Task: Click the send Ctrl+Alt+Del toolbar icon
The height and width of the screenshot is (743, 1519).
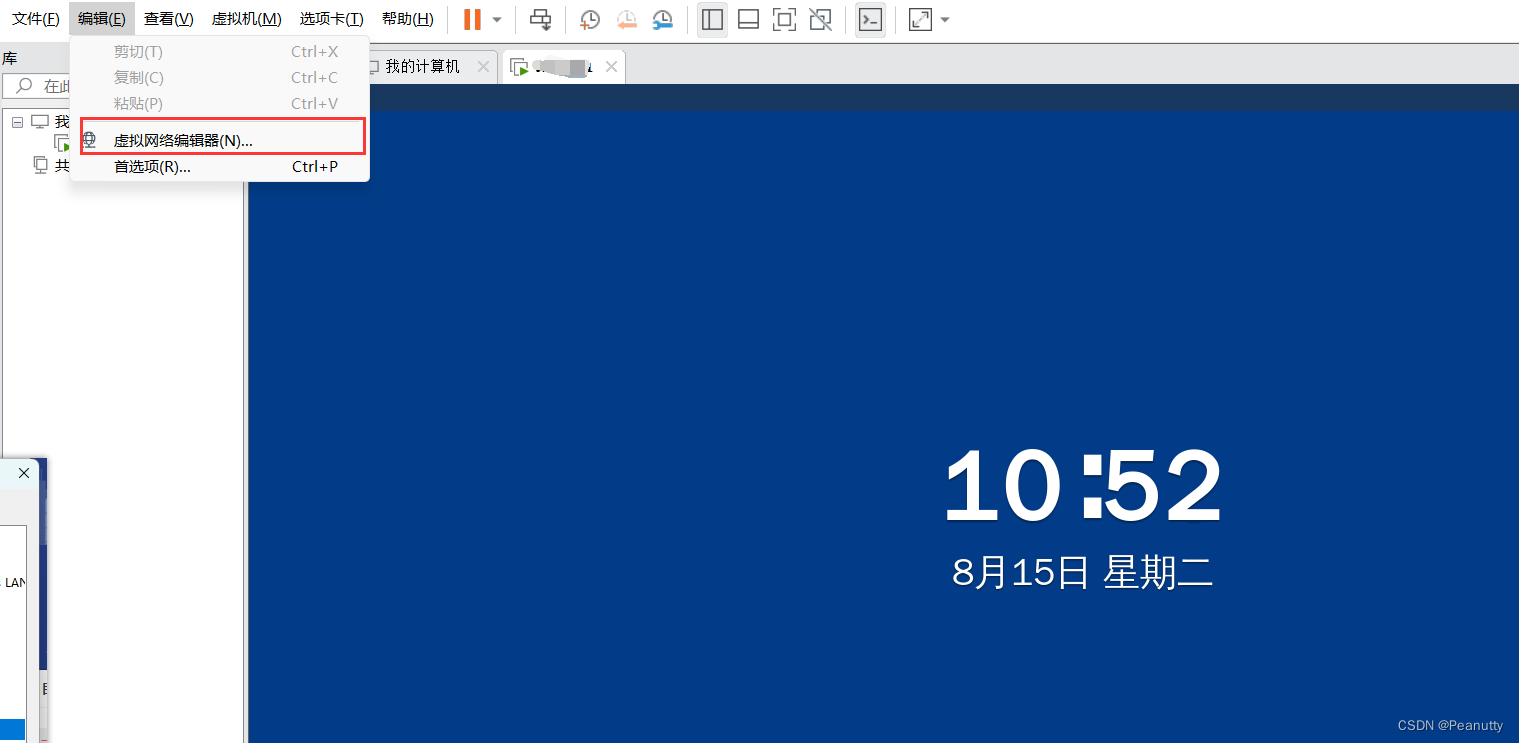Action: tap(540, 19)
